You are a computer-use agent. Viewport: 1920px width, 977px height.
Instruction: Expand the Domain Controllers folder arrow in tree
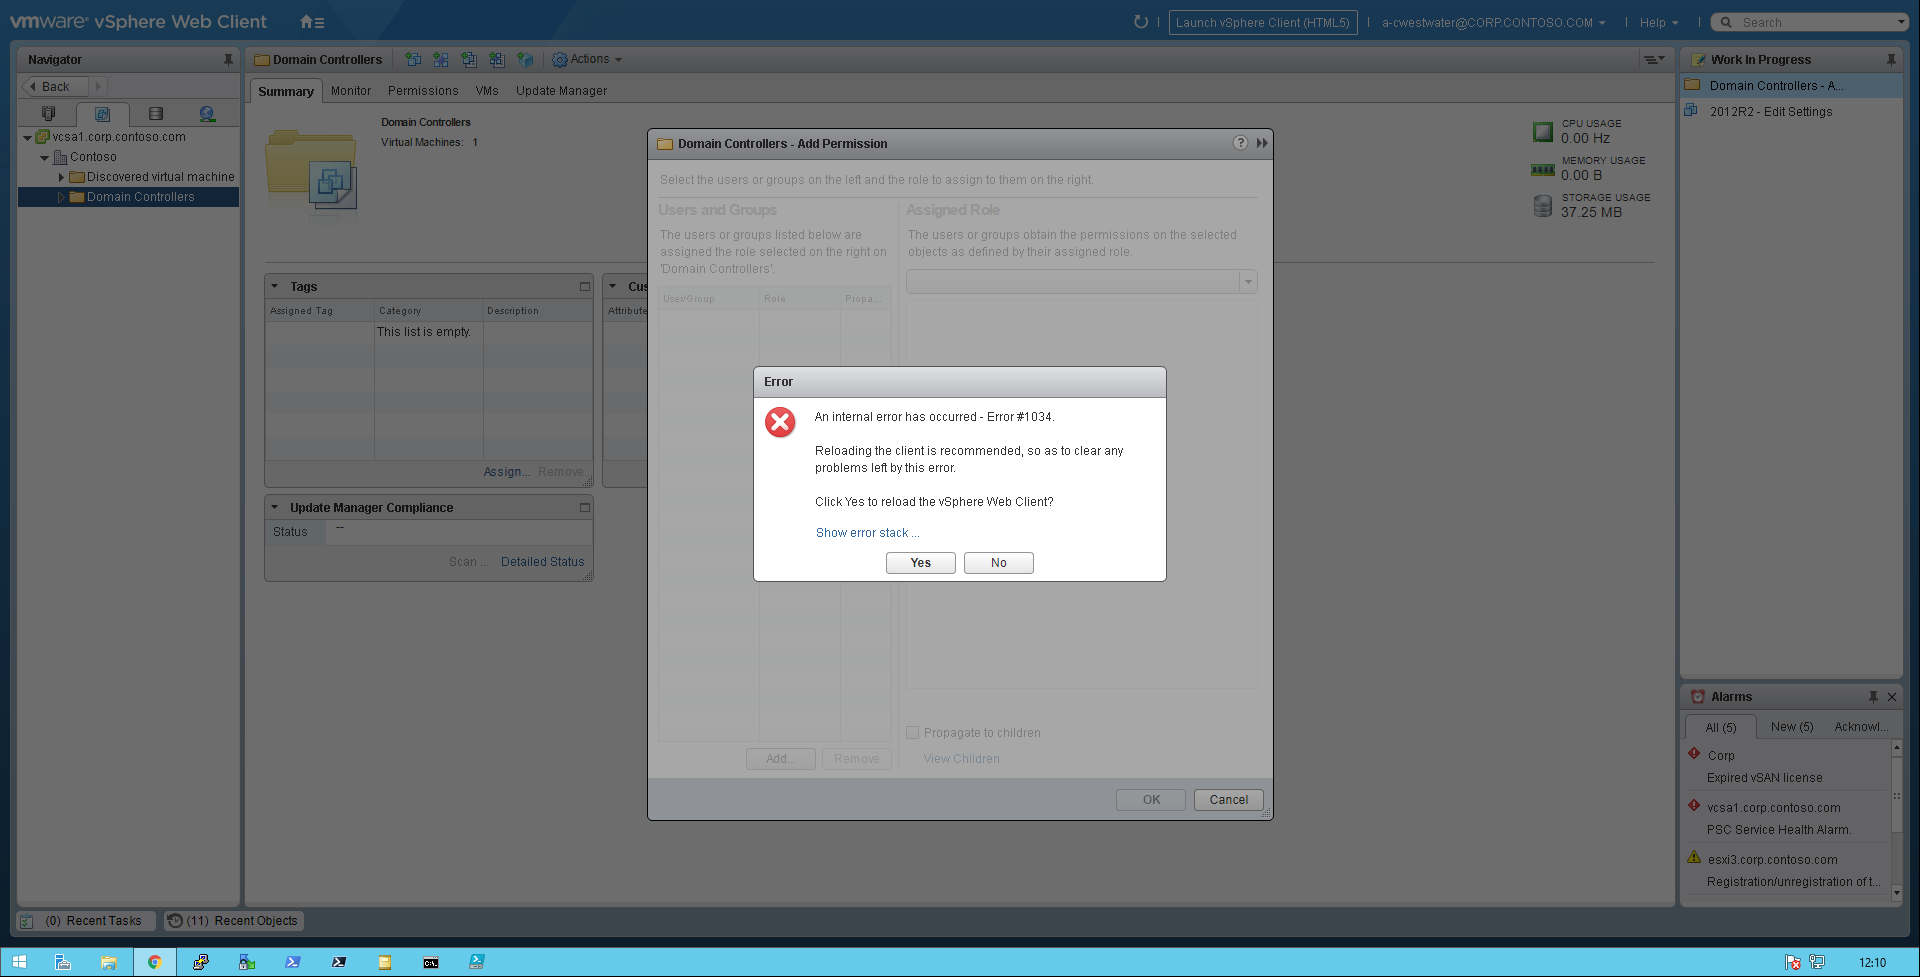[x=61, y=197]
